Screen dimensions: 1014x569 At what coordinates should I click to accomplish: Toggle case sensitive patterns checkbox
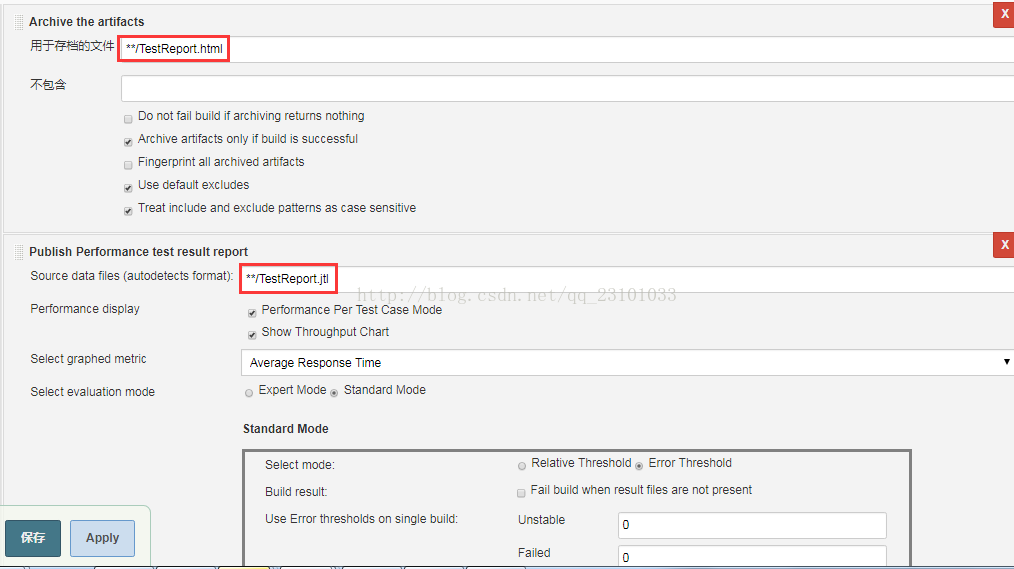(x=128, y=211)
